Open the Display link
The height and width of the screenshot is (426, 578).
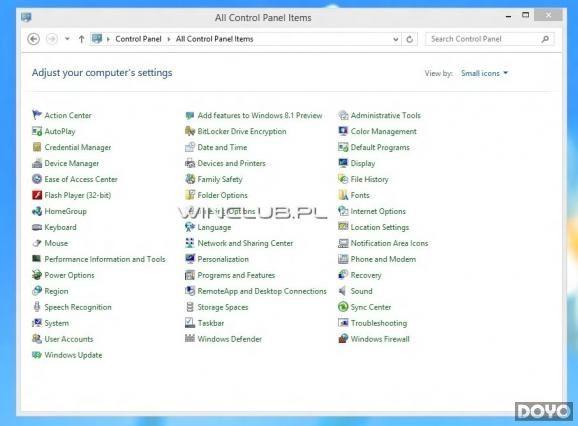pyautogui.click(x=363, y=163)
